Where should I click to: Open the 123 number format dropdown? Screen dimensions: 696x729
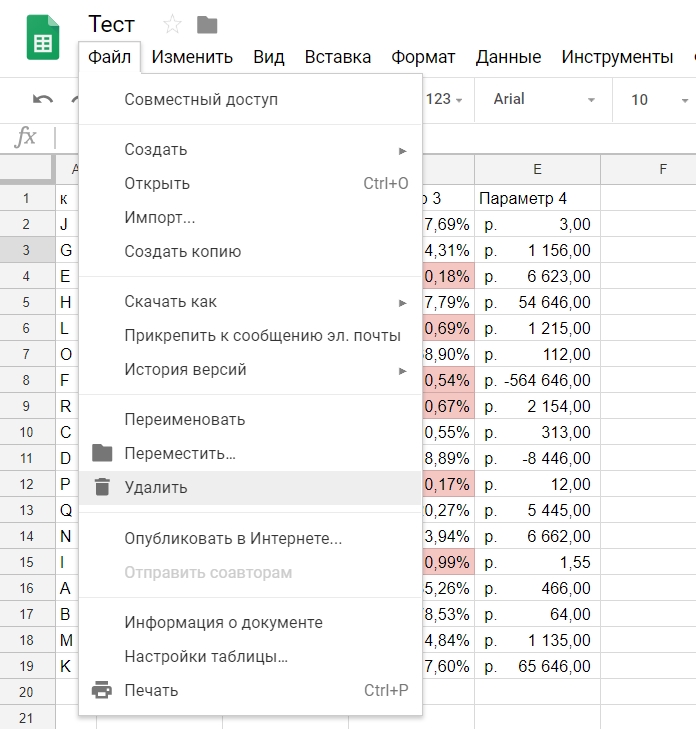tap(445, 99)
